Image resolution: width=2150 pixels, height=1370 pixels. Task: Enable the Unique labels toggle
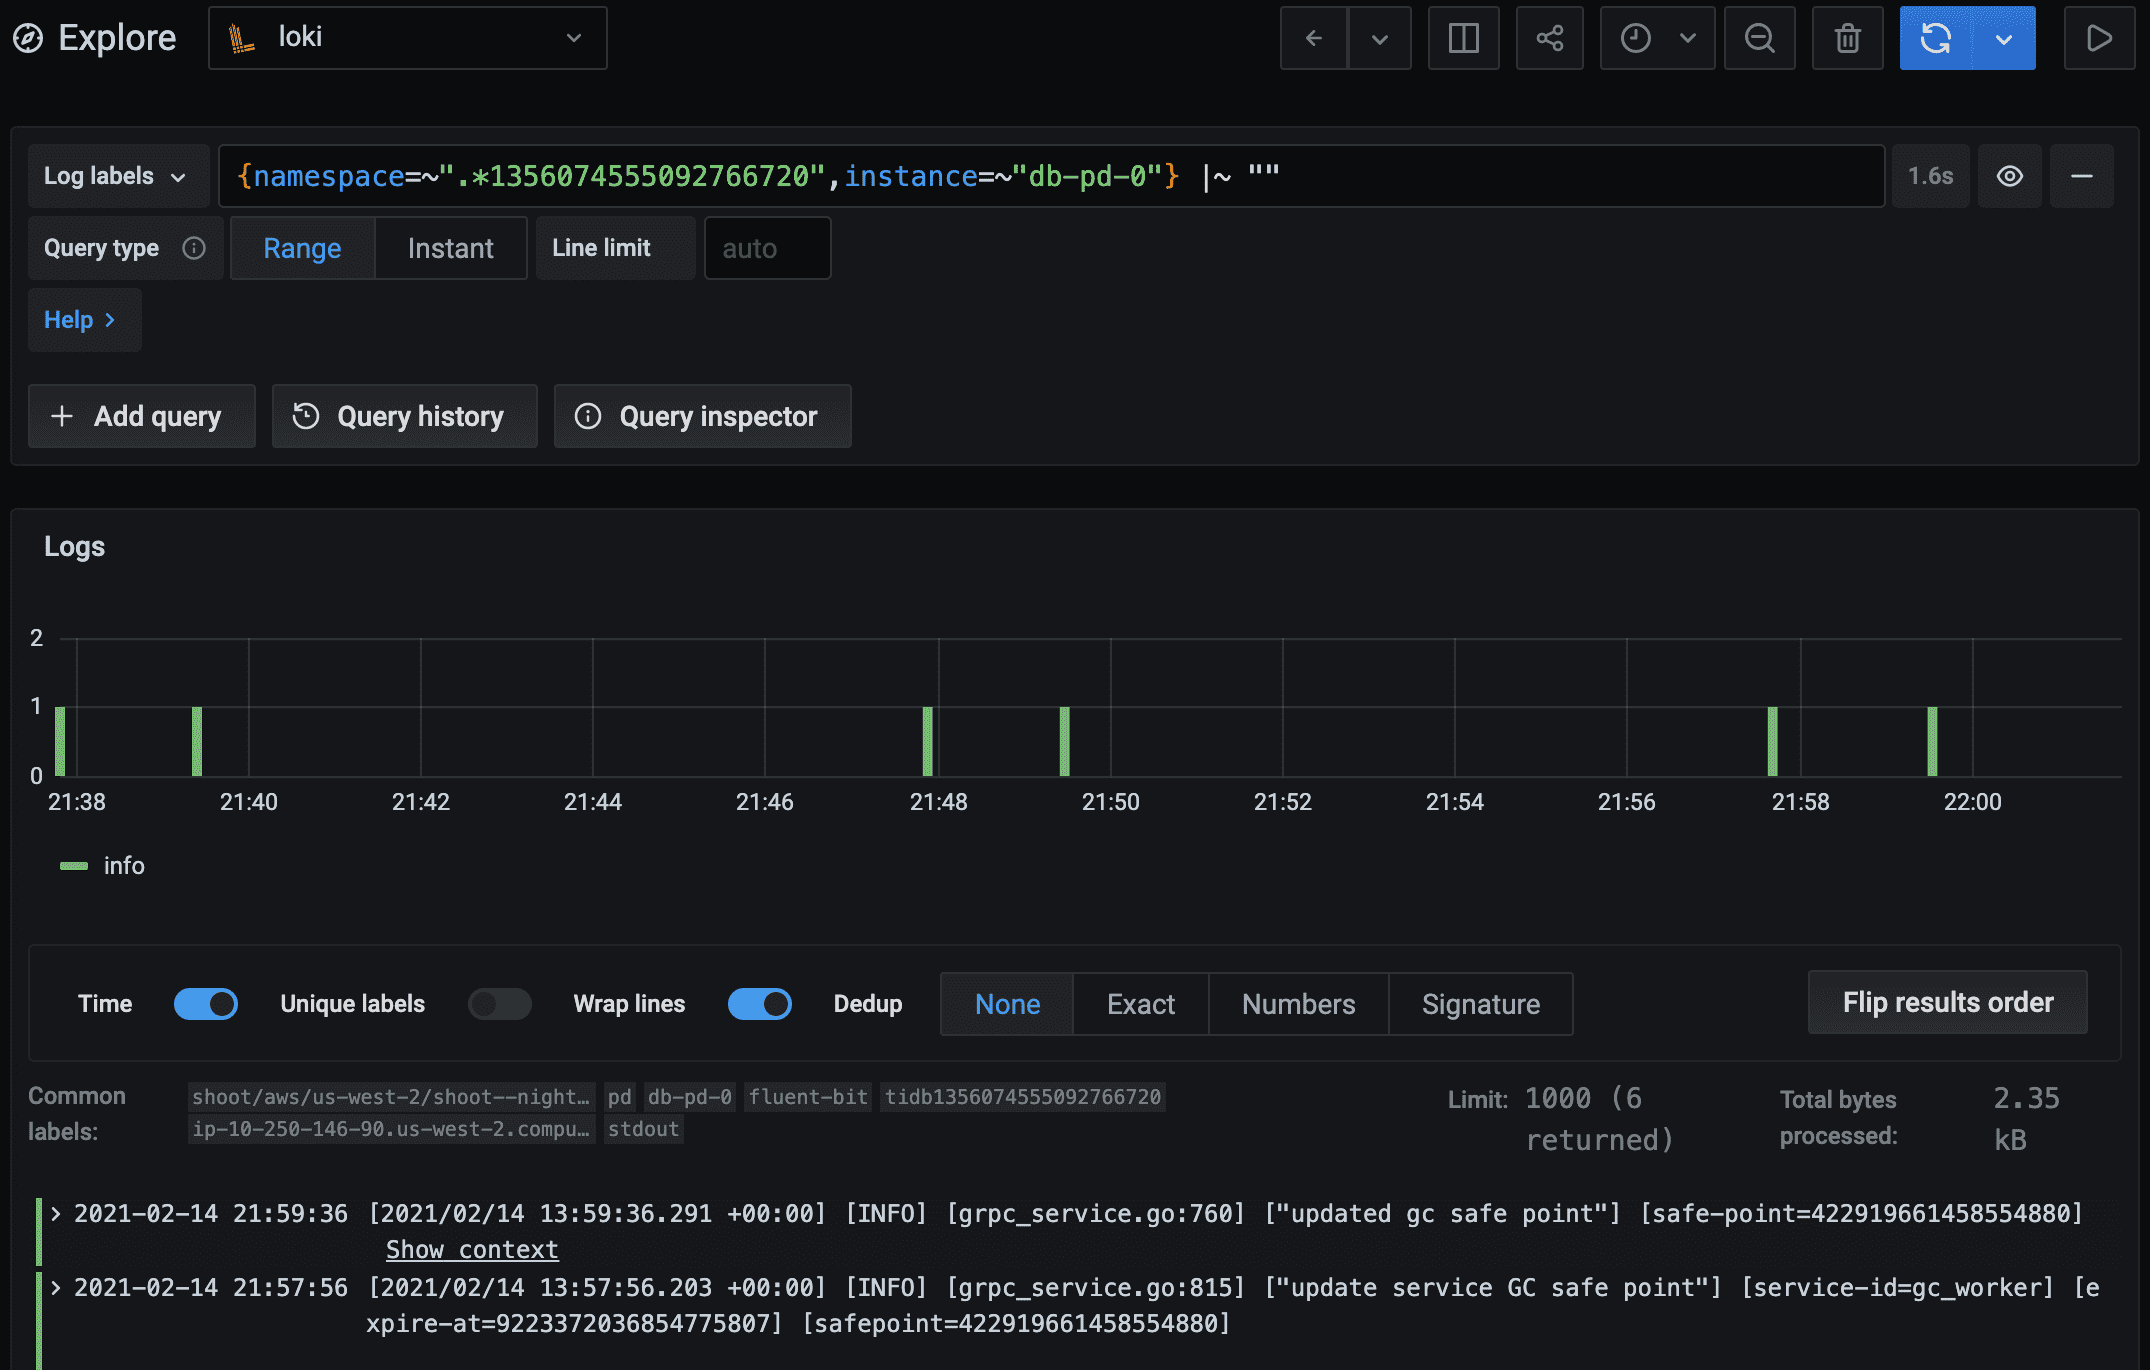tap(499, 1004)
